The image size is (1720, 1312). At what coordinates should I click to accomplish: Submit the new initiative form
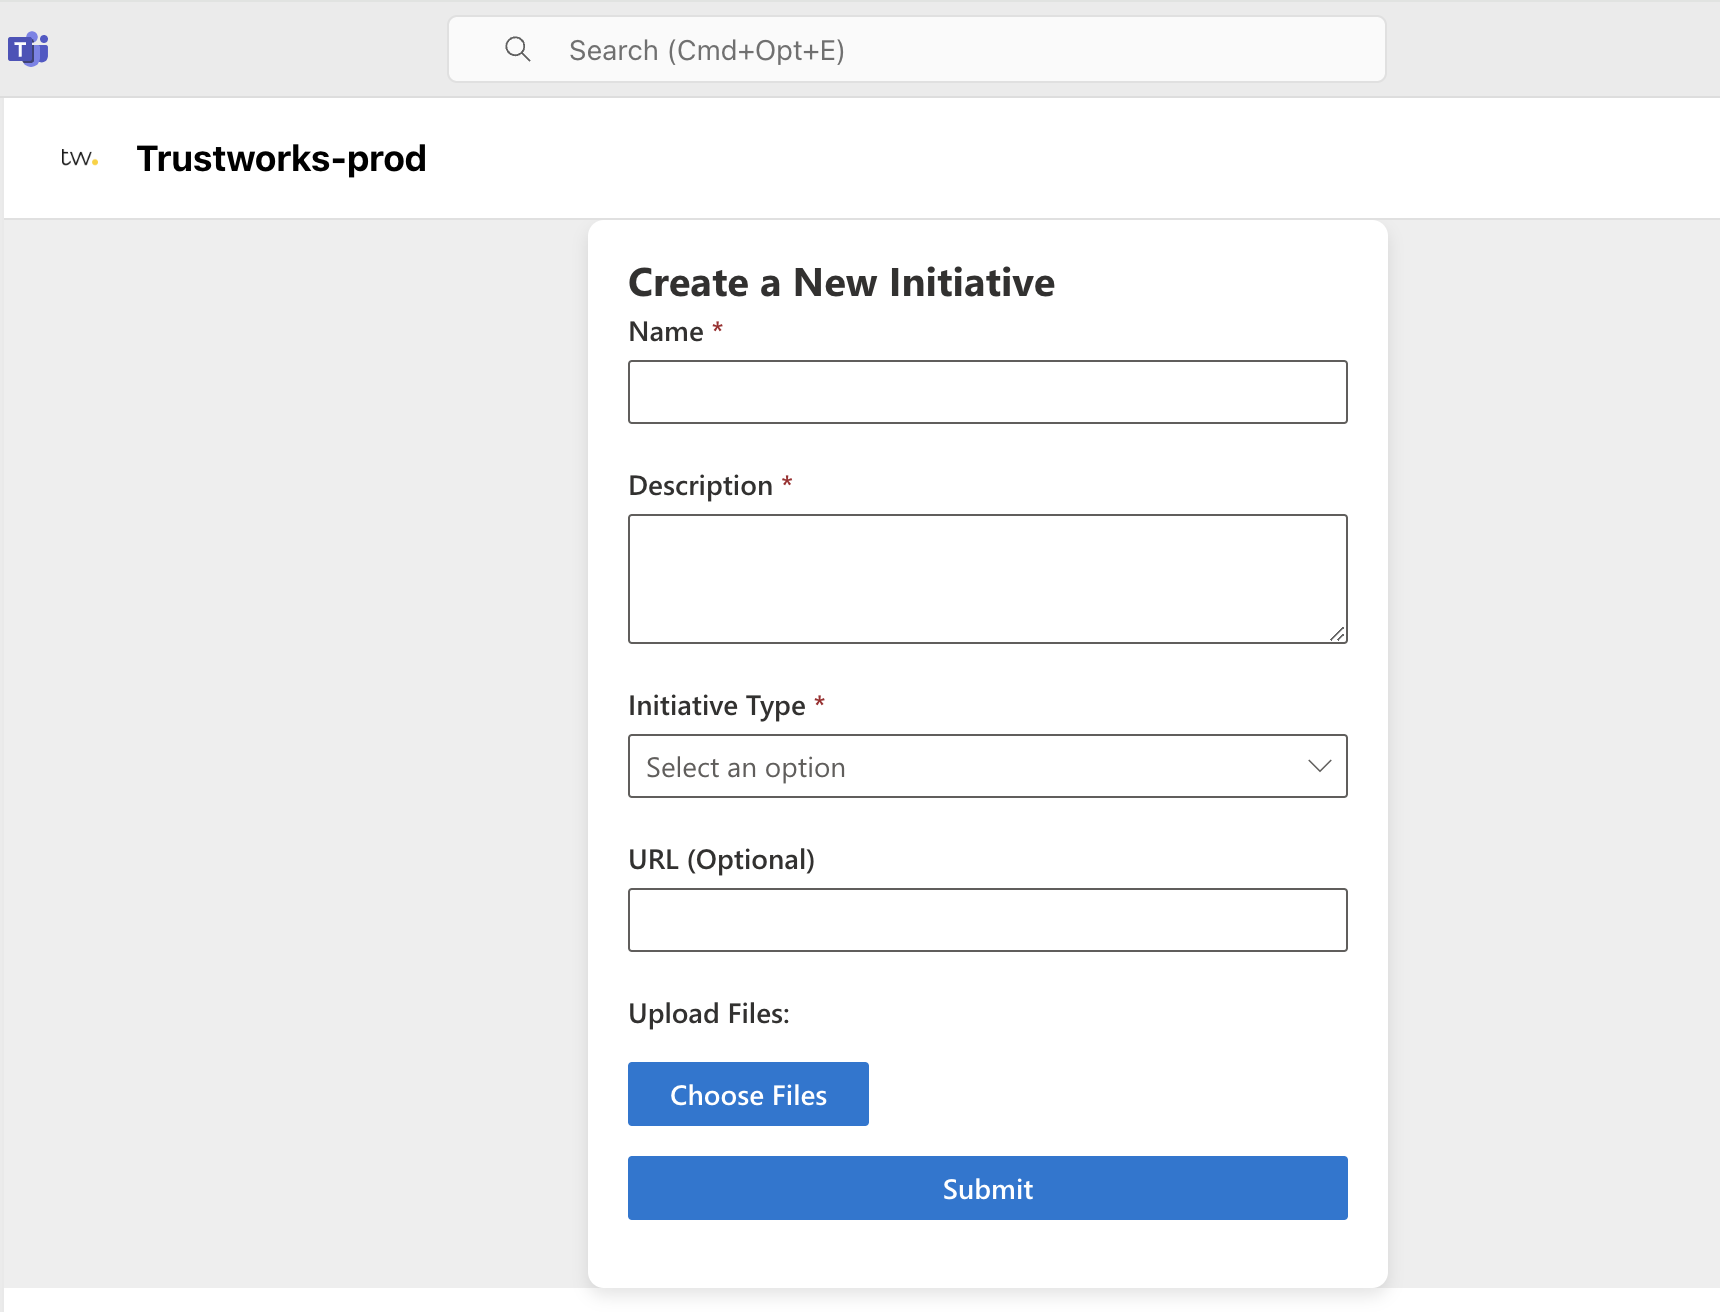[988, 1188]
